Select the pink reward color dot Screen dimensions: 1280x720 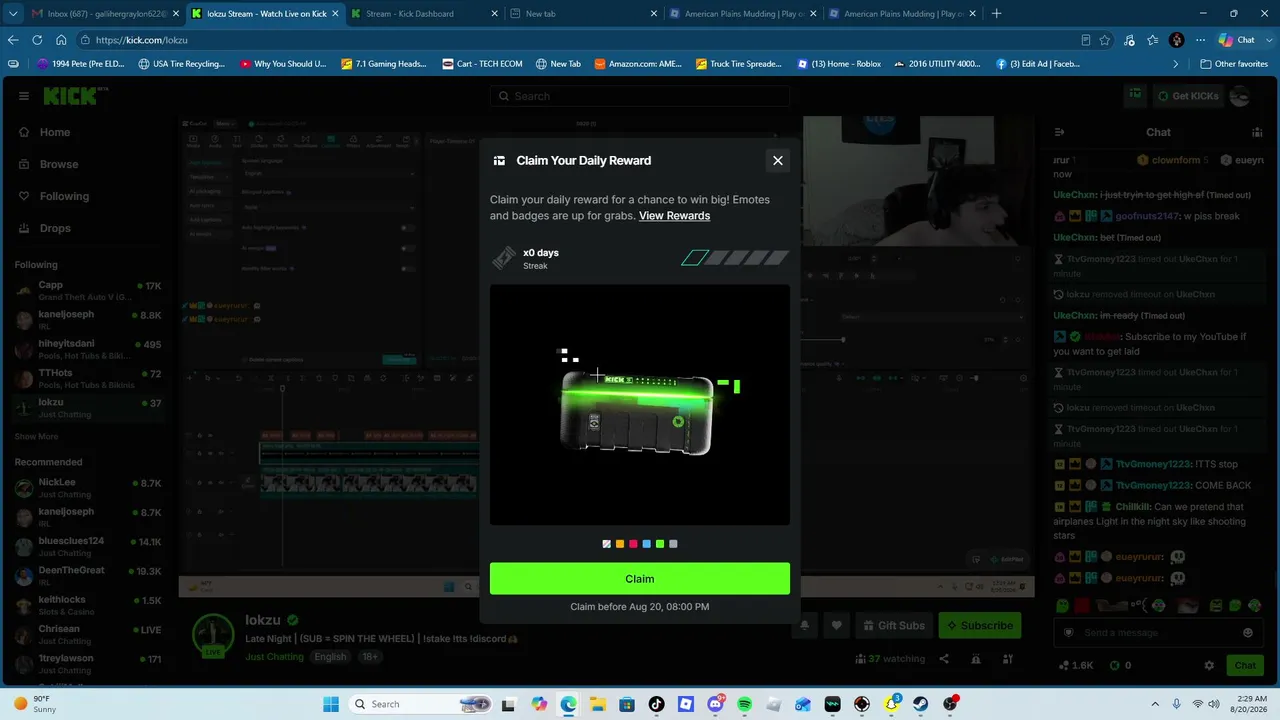click(633, 544)
